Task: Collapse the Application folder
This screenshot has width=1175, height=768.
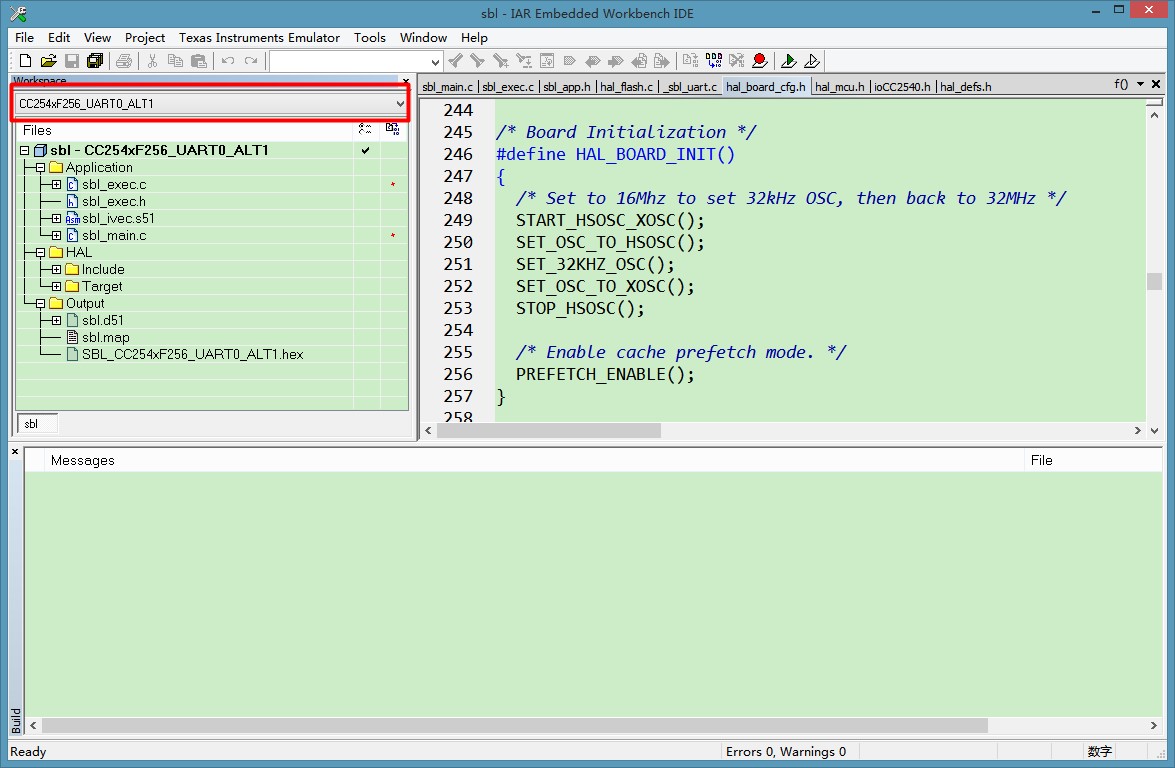Action: pyautogui.click(x=40, y=168)
